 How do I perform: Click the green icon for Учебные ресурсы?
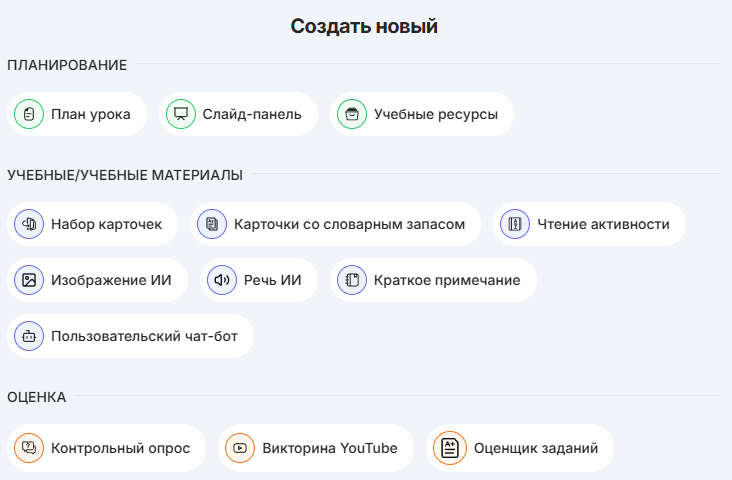click(352, 114)
